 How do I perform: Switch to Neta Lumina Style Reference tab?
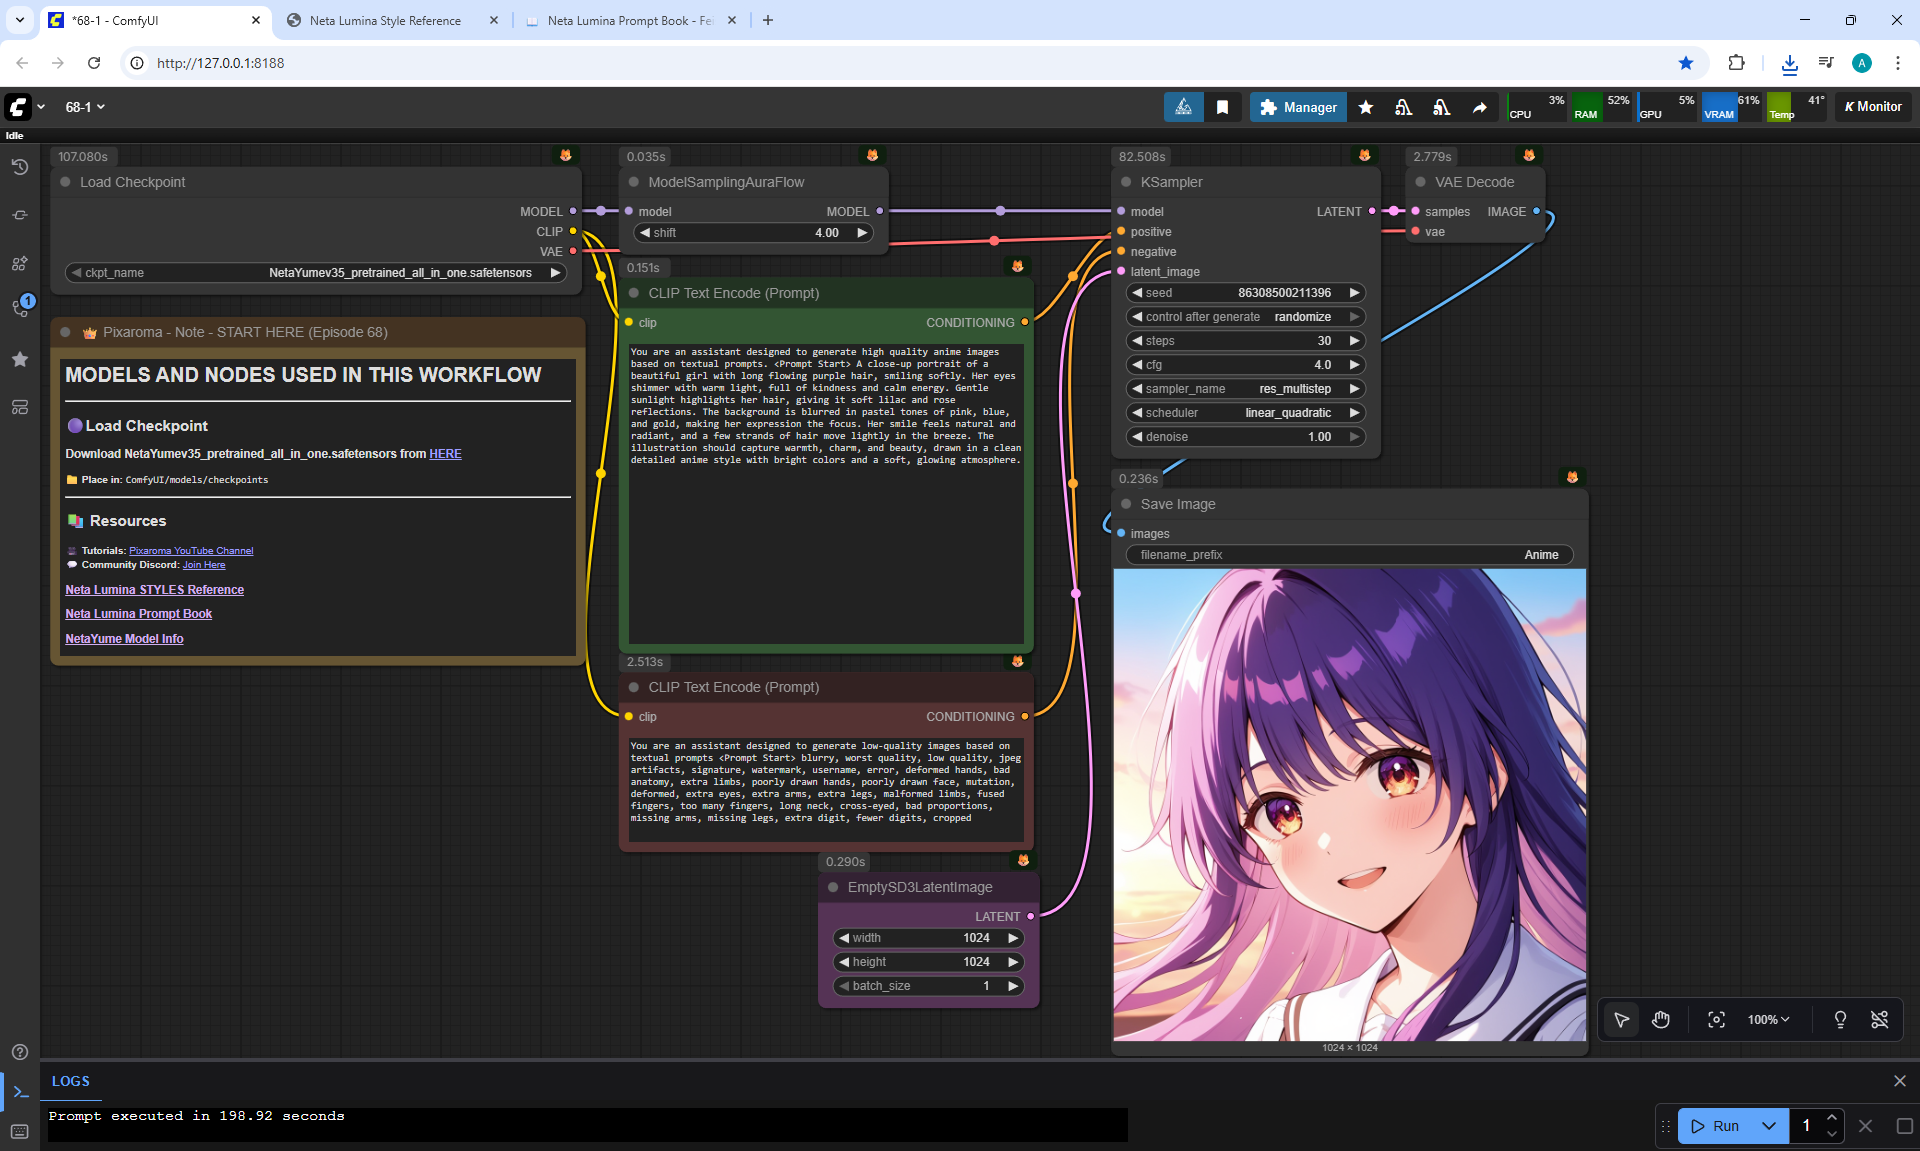tap(385, 20)
